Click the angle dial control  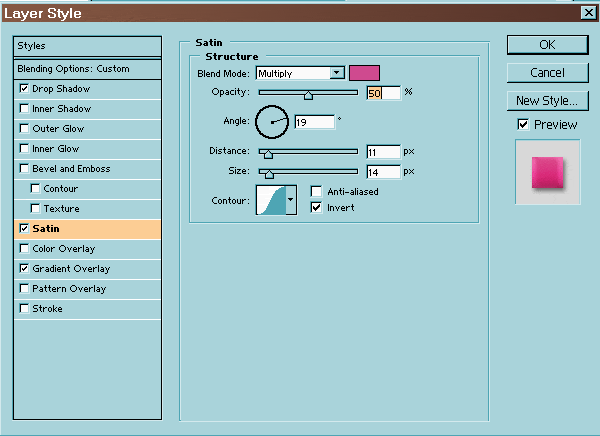click(272, 122)
